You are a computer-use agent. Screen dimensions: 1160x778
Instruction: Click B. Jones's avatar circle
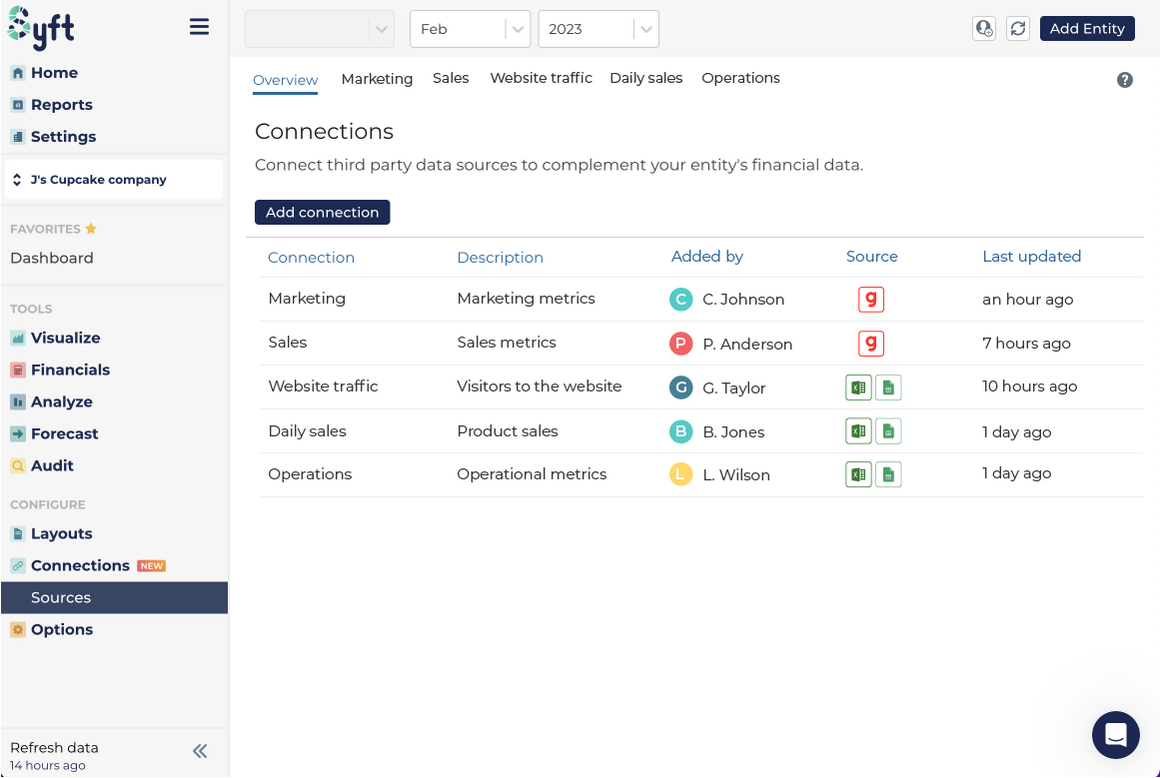(x=681, y=432)
